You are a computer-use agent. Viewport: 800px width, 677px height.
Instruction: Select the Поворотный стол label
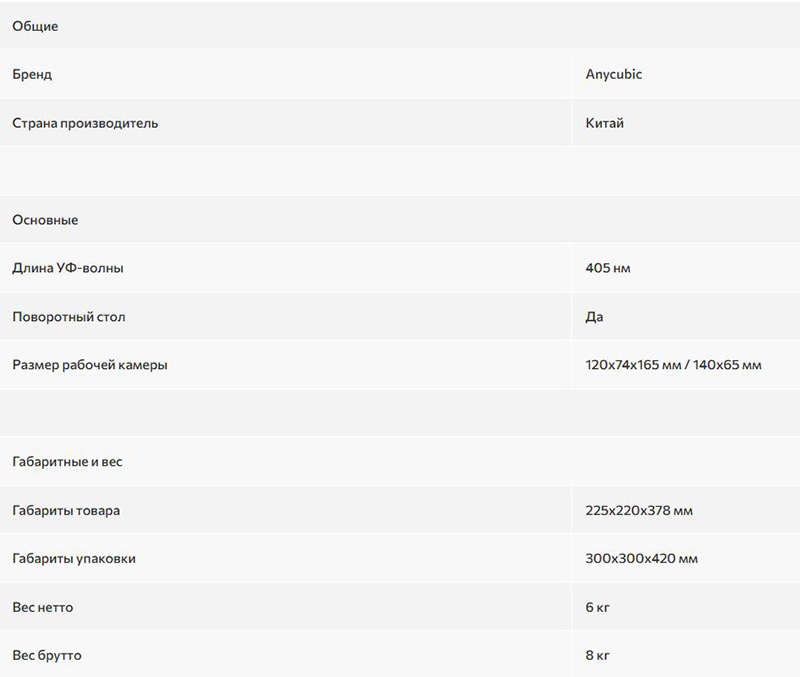[69, 317]
